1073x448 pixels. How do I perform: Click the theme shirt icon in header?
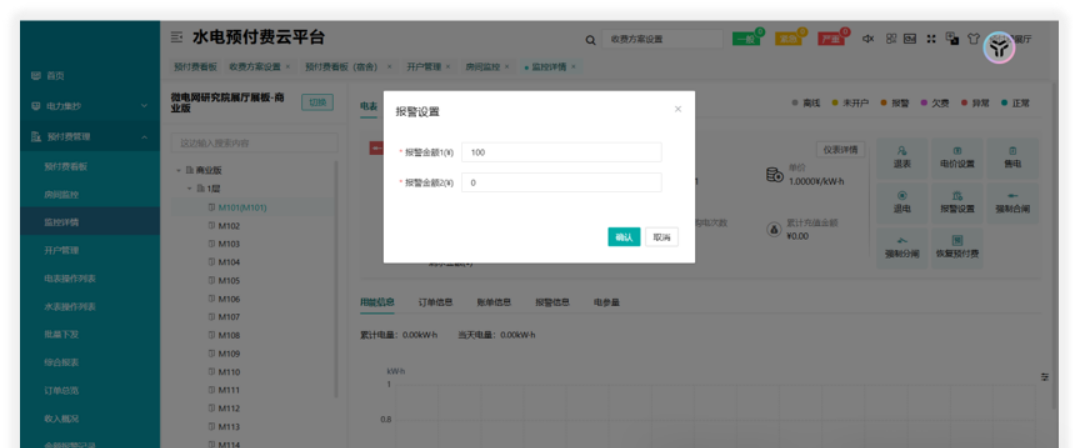[x=972, y=39]
